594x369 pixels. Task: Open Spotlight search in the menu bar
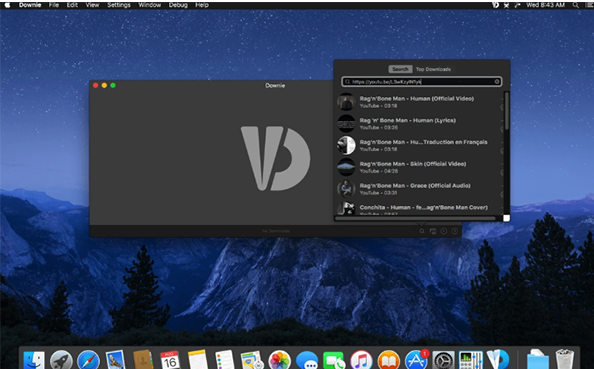pyautogui.click(x=575, y=5)
